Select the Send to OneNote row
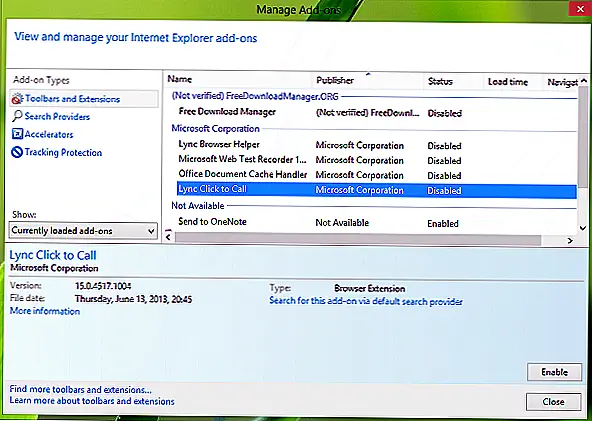592x421 pixels. [x=376, y=222]
